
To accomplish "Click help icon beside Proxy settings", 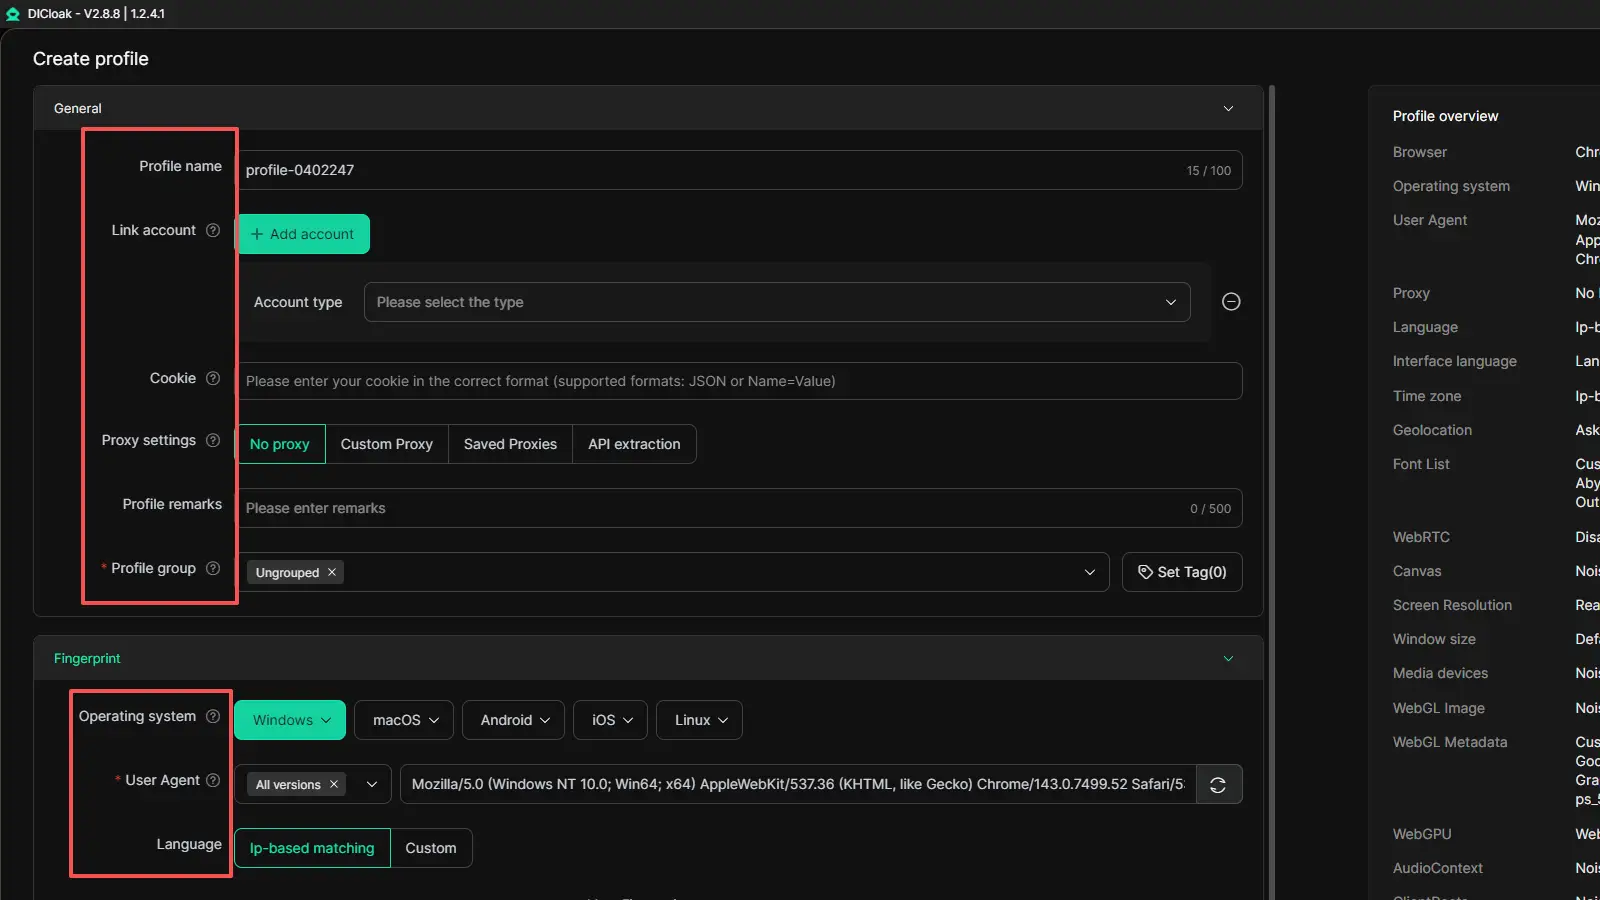I will 213,440.
